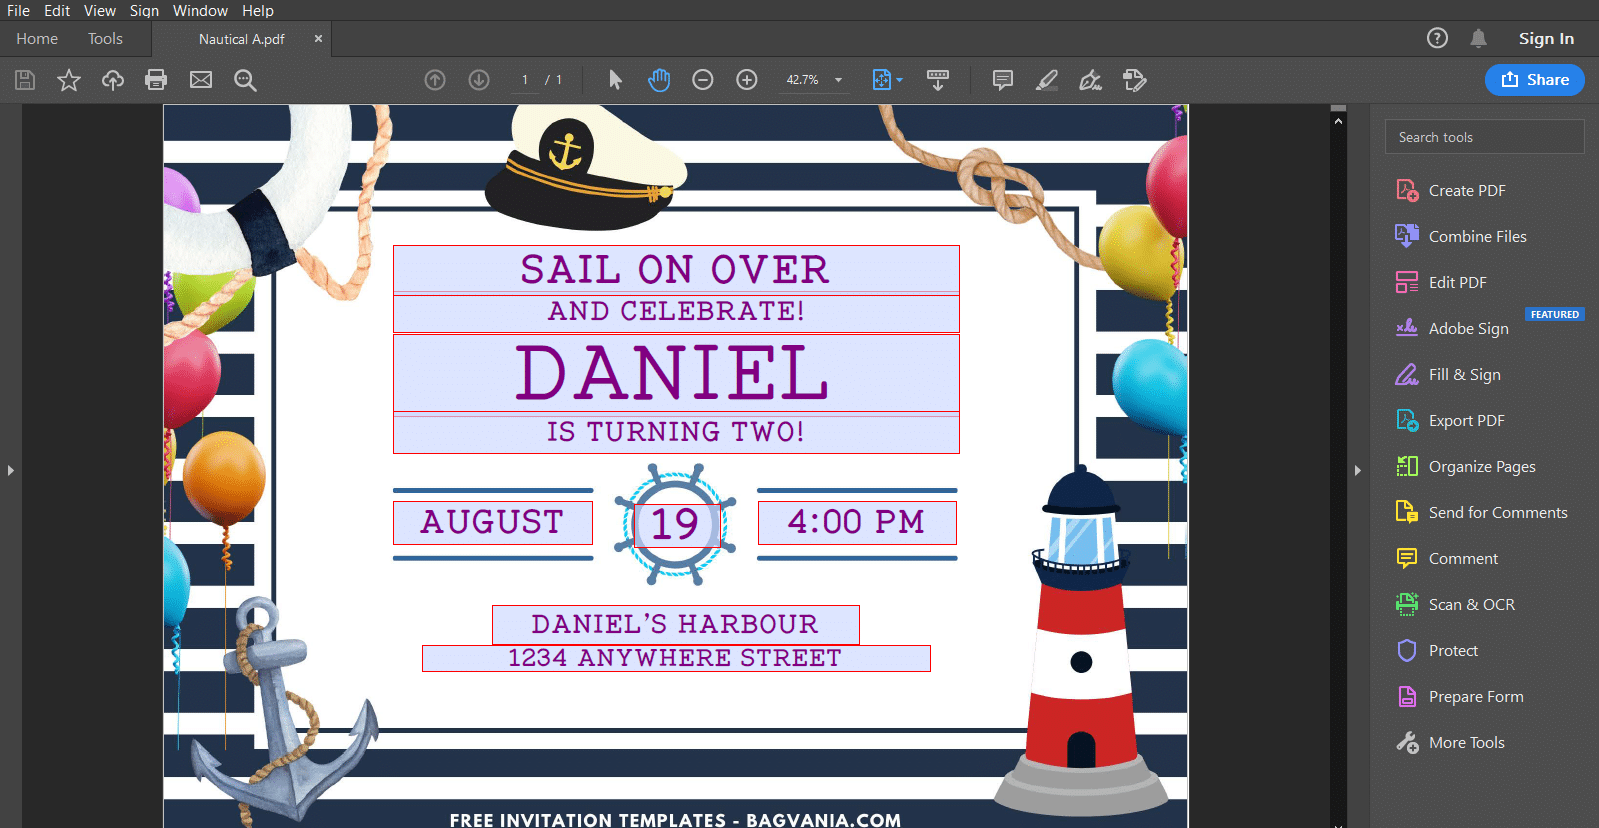The width and height of the screenshot is (1599, 828).
Task: Expand the left navigation pane arrow
Action: 10,470
